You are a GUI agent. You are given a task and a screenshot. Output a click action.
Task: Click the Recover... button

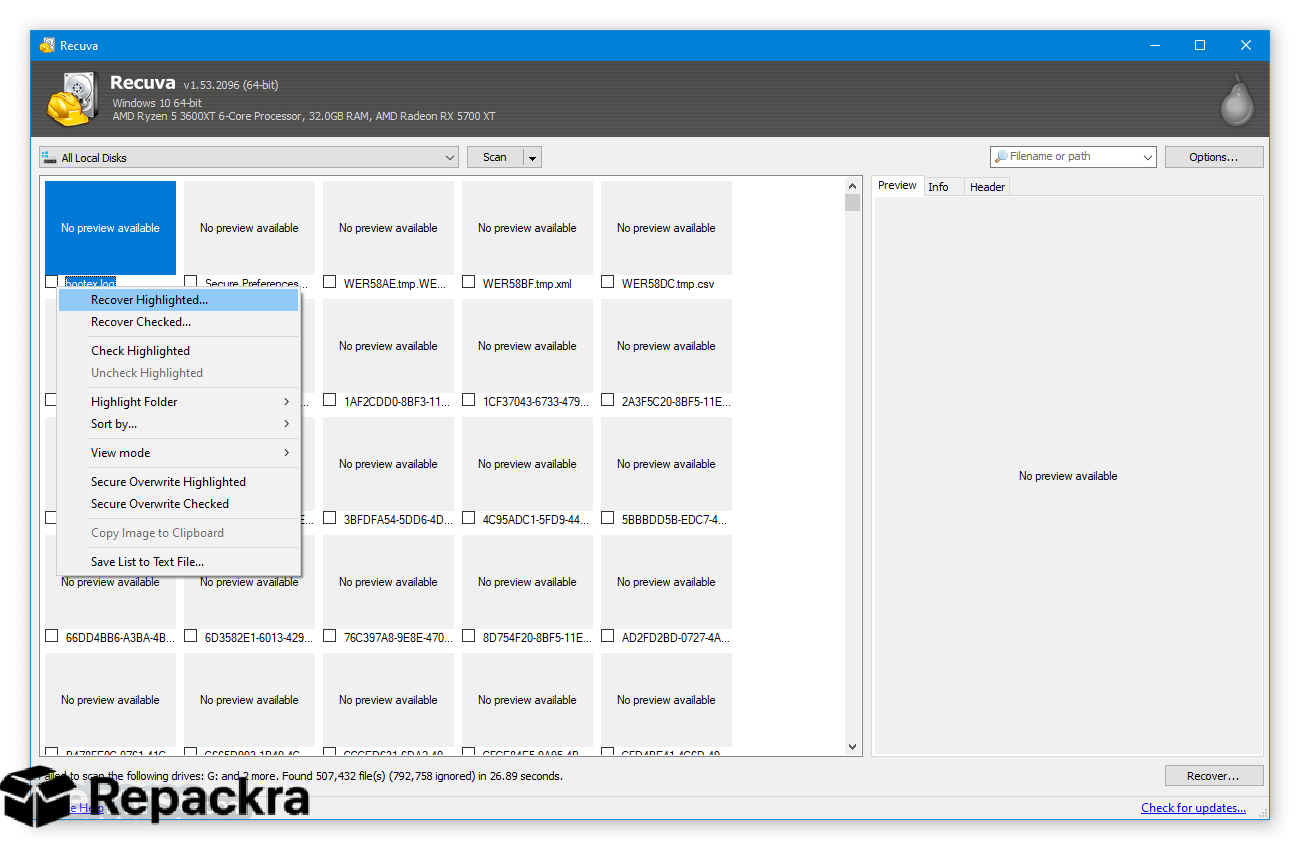pyautogui.click(x=1214, y=776)
